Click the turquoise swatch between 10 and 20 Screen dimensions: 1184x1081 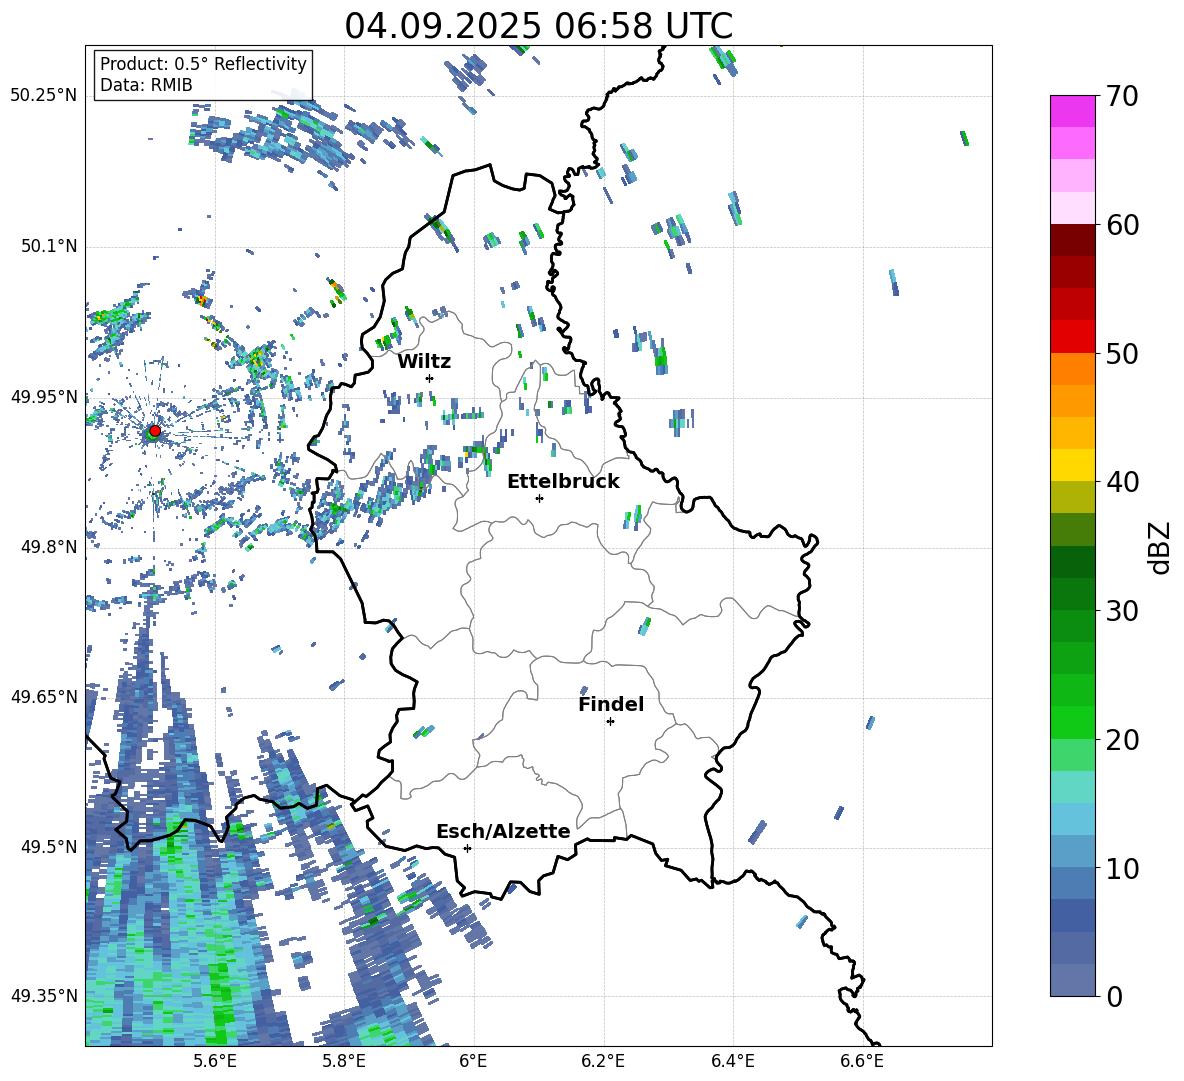tap(1072, 787)
